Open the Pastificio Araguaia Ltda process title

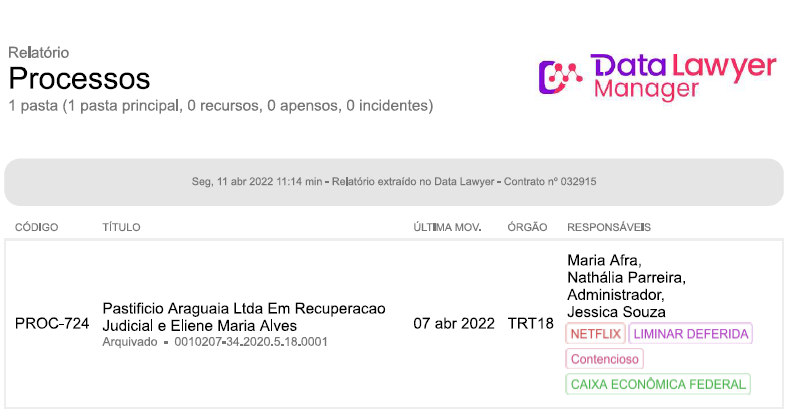click(244, 316)
